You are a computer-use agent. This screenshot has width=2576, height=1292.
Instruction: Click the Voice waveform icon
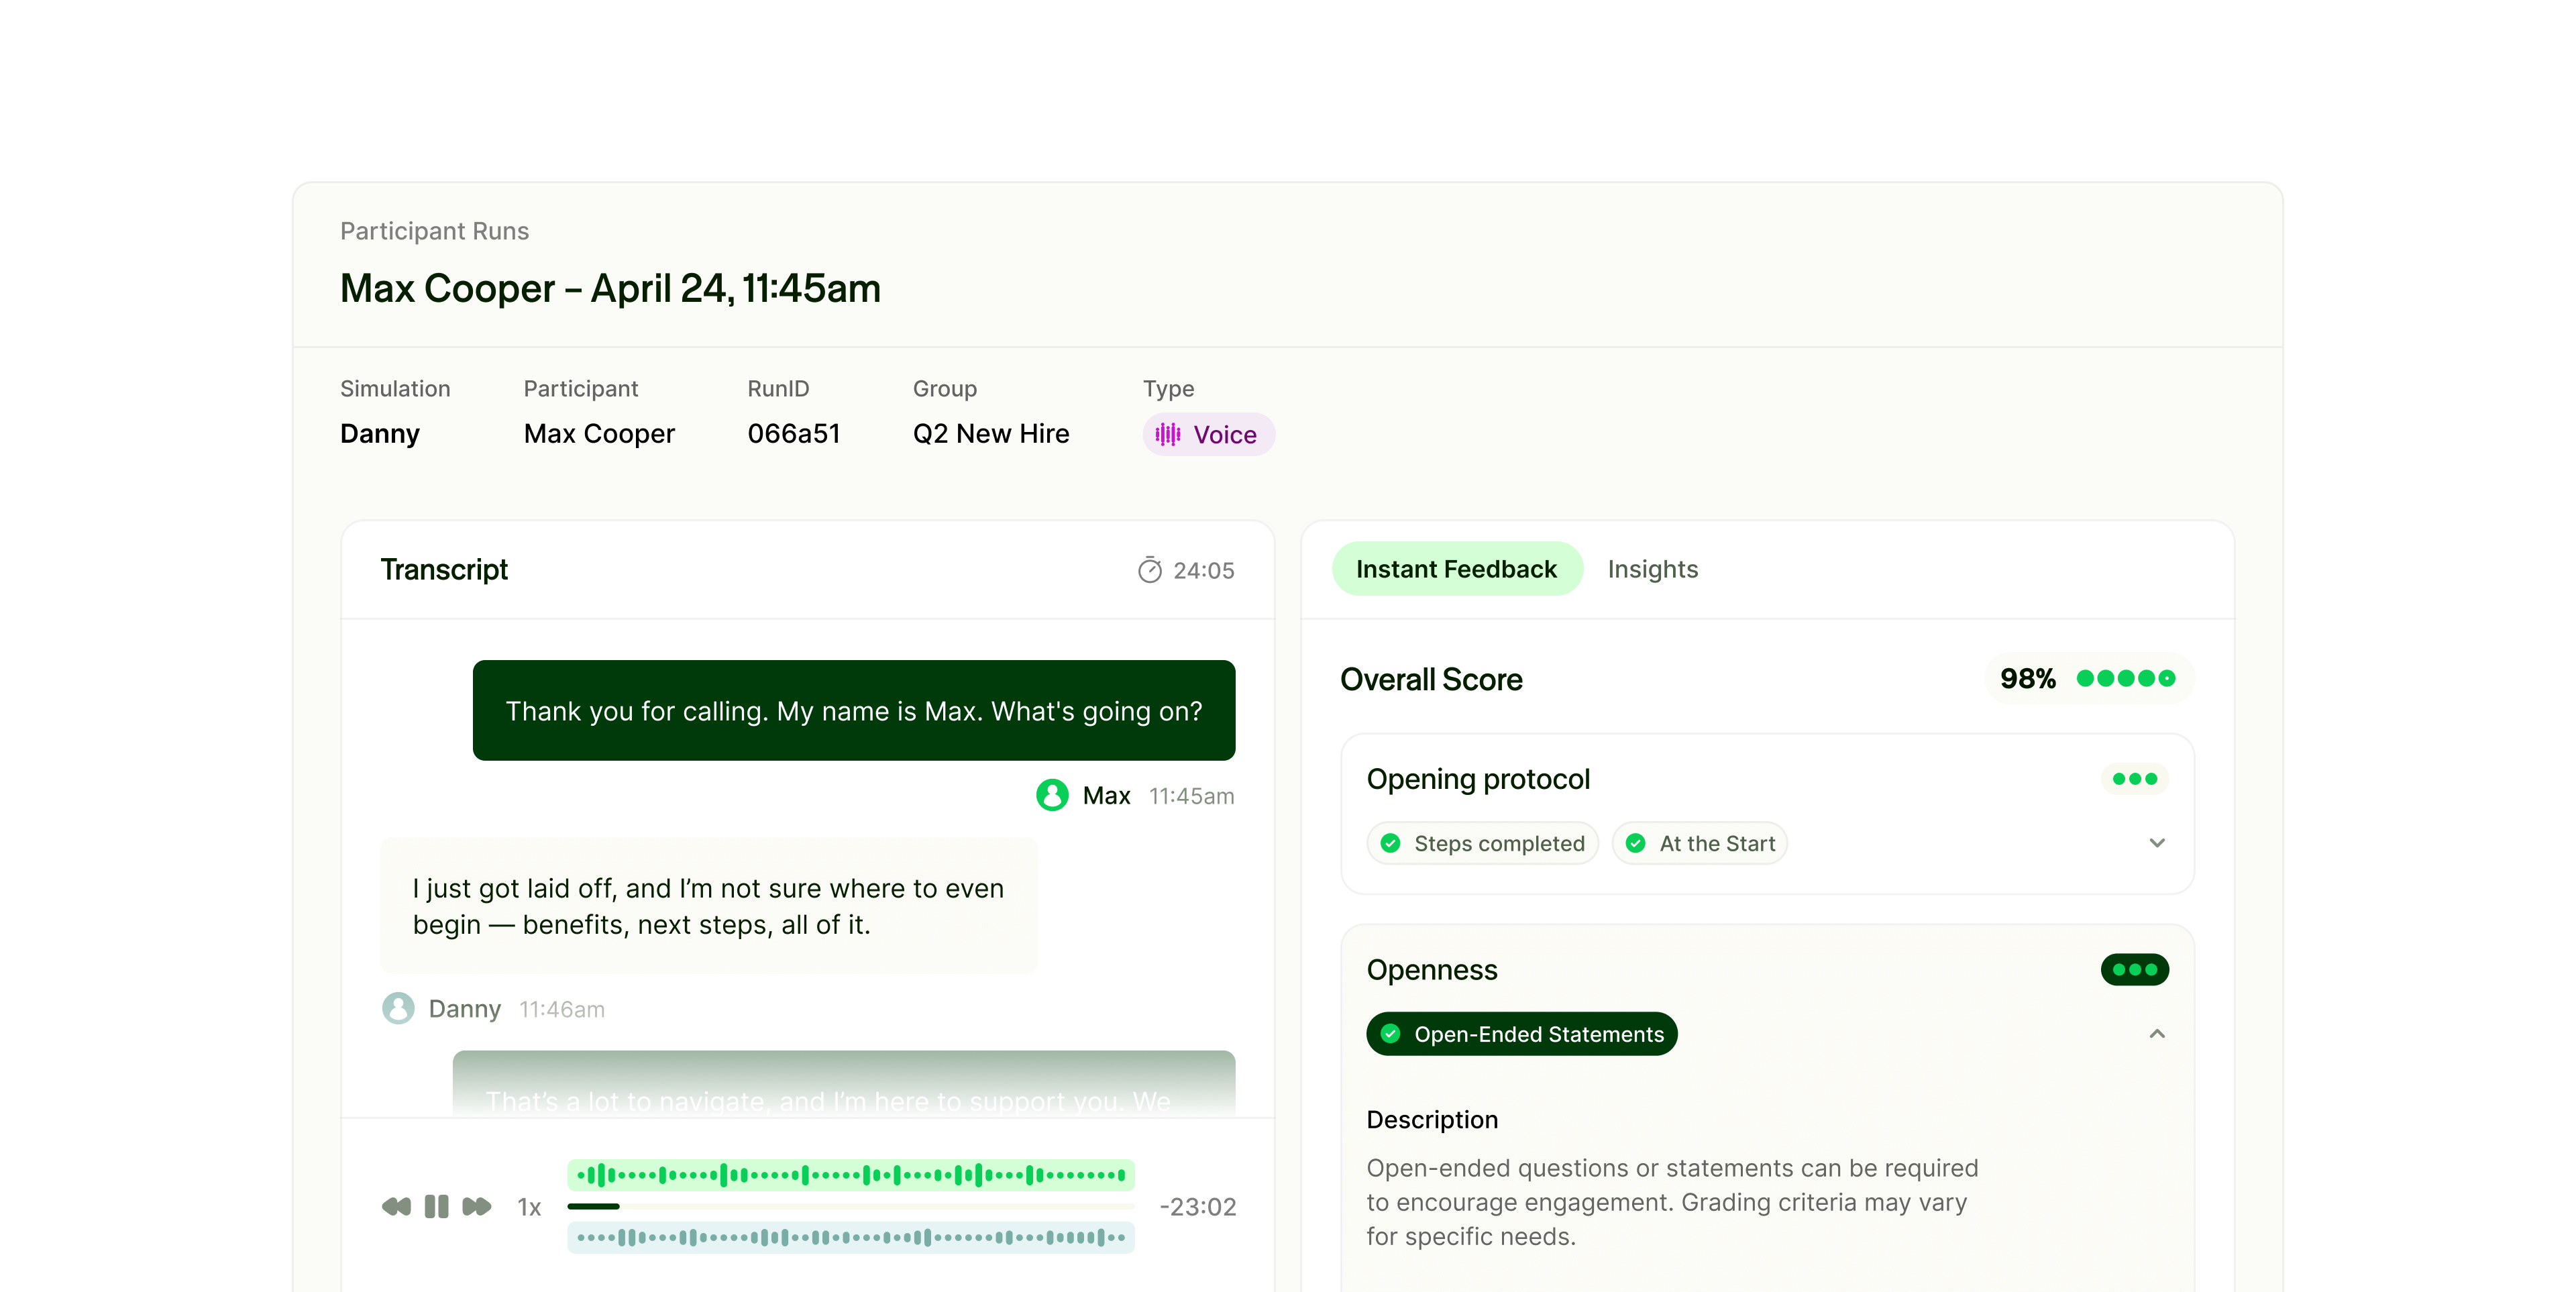pyautogui.click(x=1167, y=434)
